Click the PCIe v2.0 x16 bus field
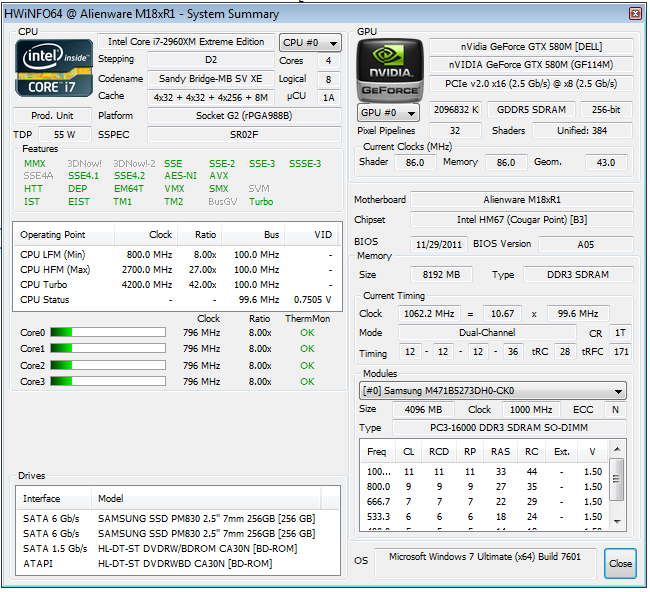 tap(531, 83)
